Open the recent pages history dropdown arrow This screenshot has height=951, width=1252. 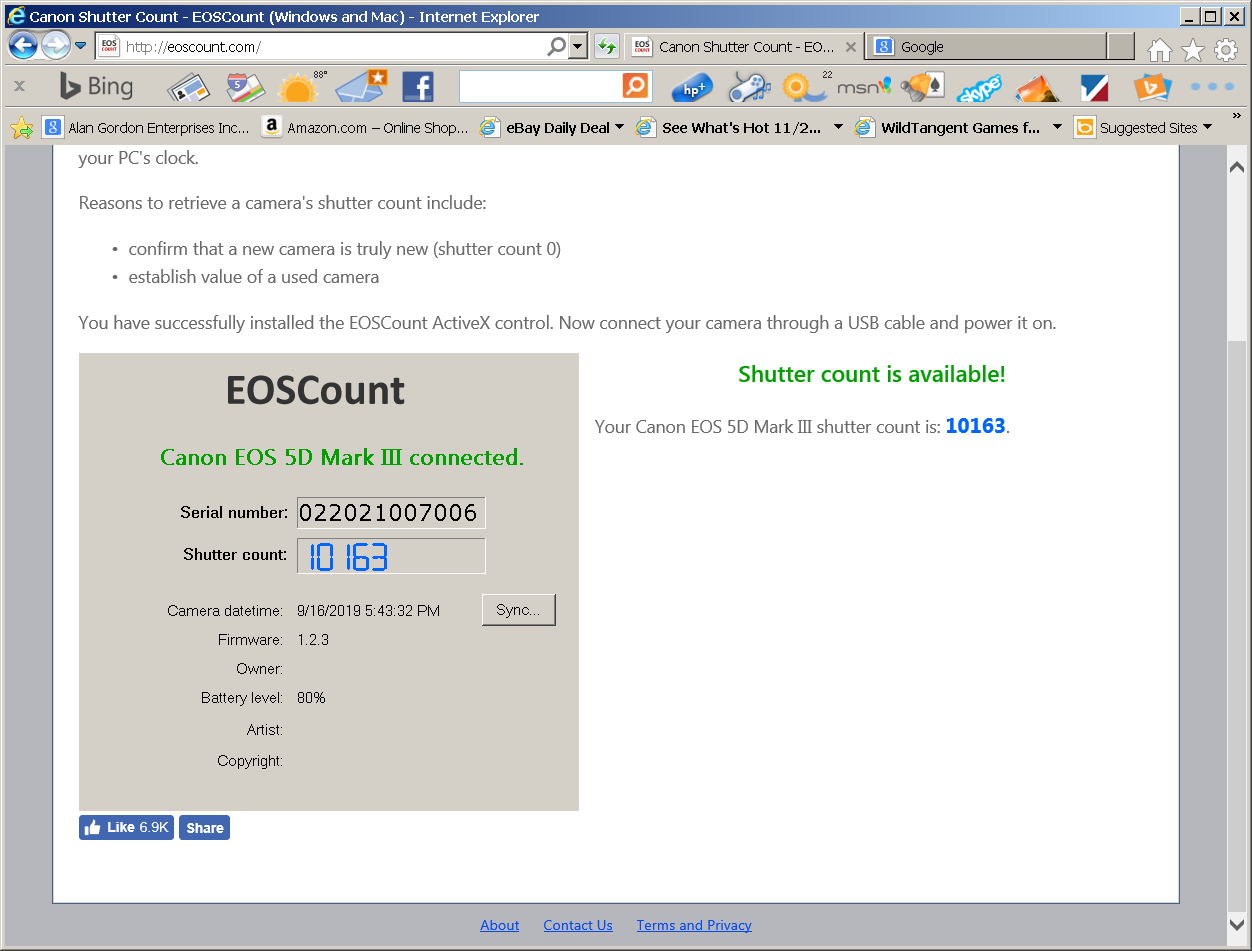click(81, 46)
